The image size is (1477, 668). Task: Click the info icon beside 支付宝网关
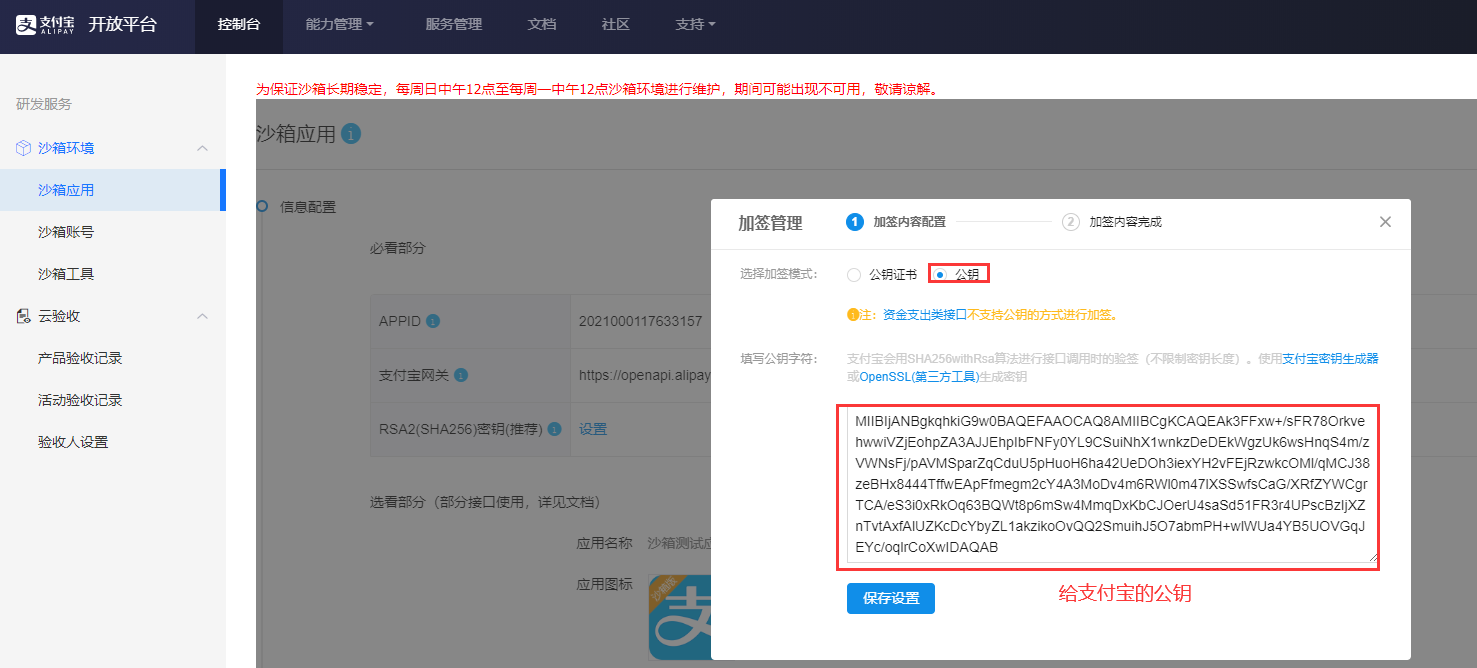(x=461, y=376)
